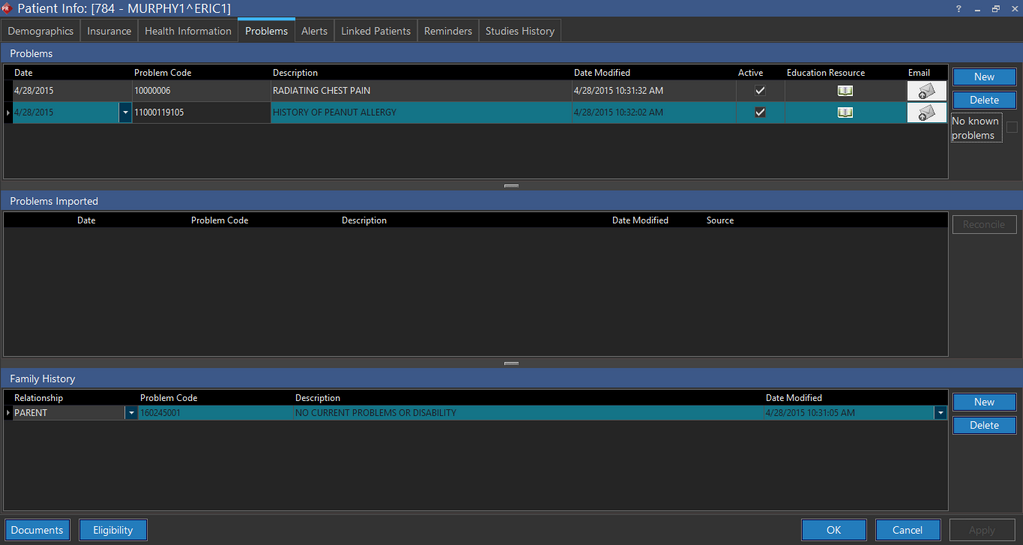Click email icon for Radiating Chest Pain
This screenshot has width=1023, height=545.
[926, 90]
